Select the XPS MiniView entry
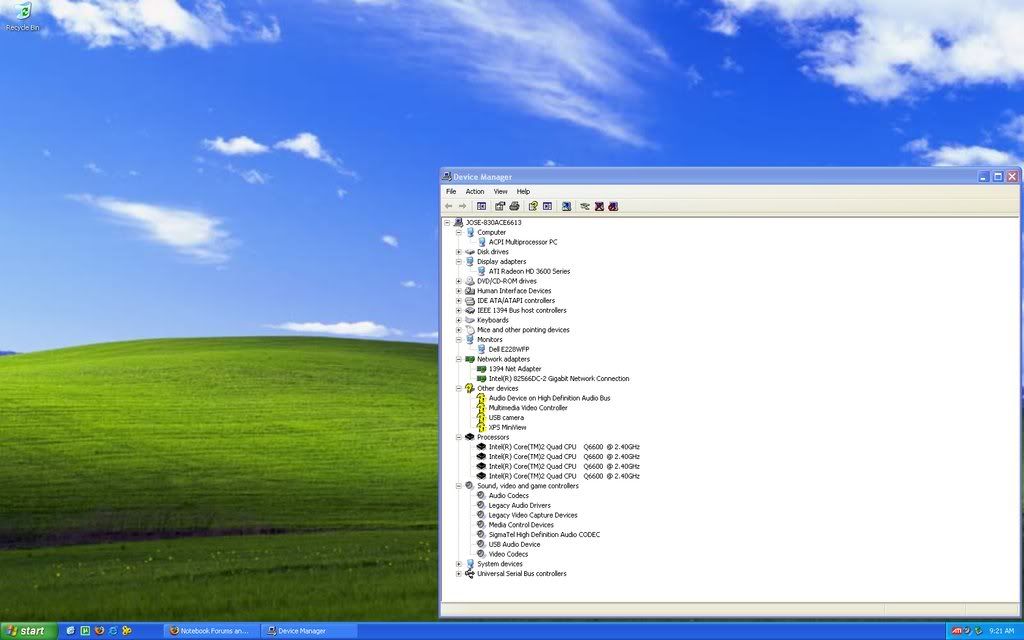The height and width of the screenshot is (640, 1024). tap(507, 428)
